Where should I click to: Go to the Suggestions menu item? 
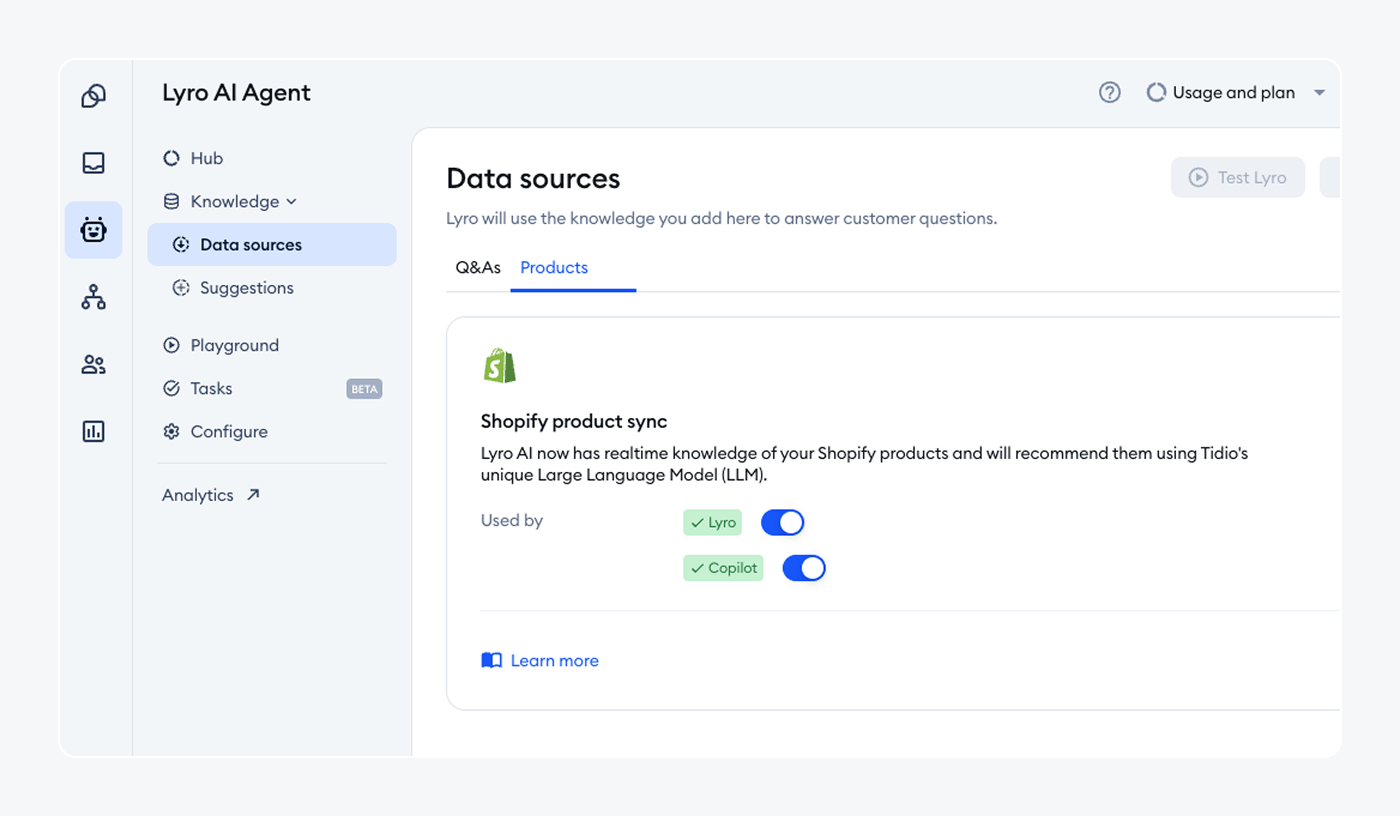[272, 287]
